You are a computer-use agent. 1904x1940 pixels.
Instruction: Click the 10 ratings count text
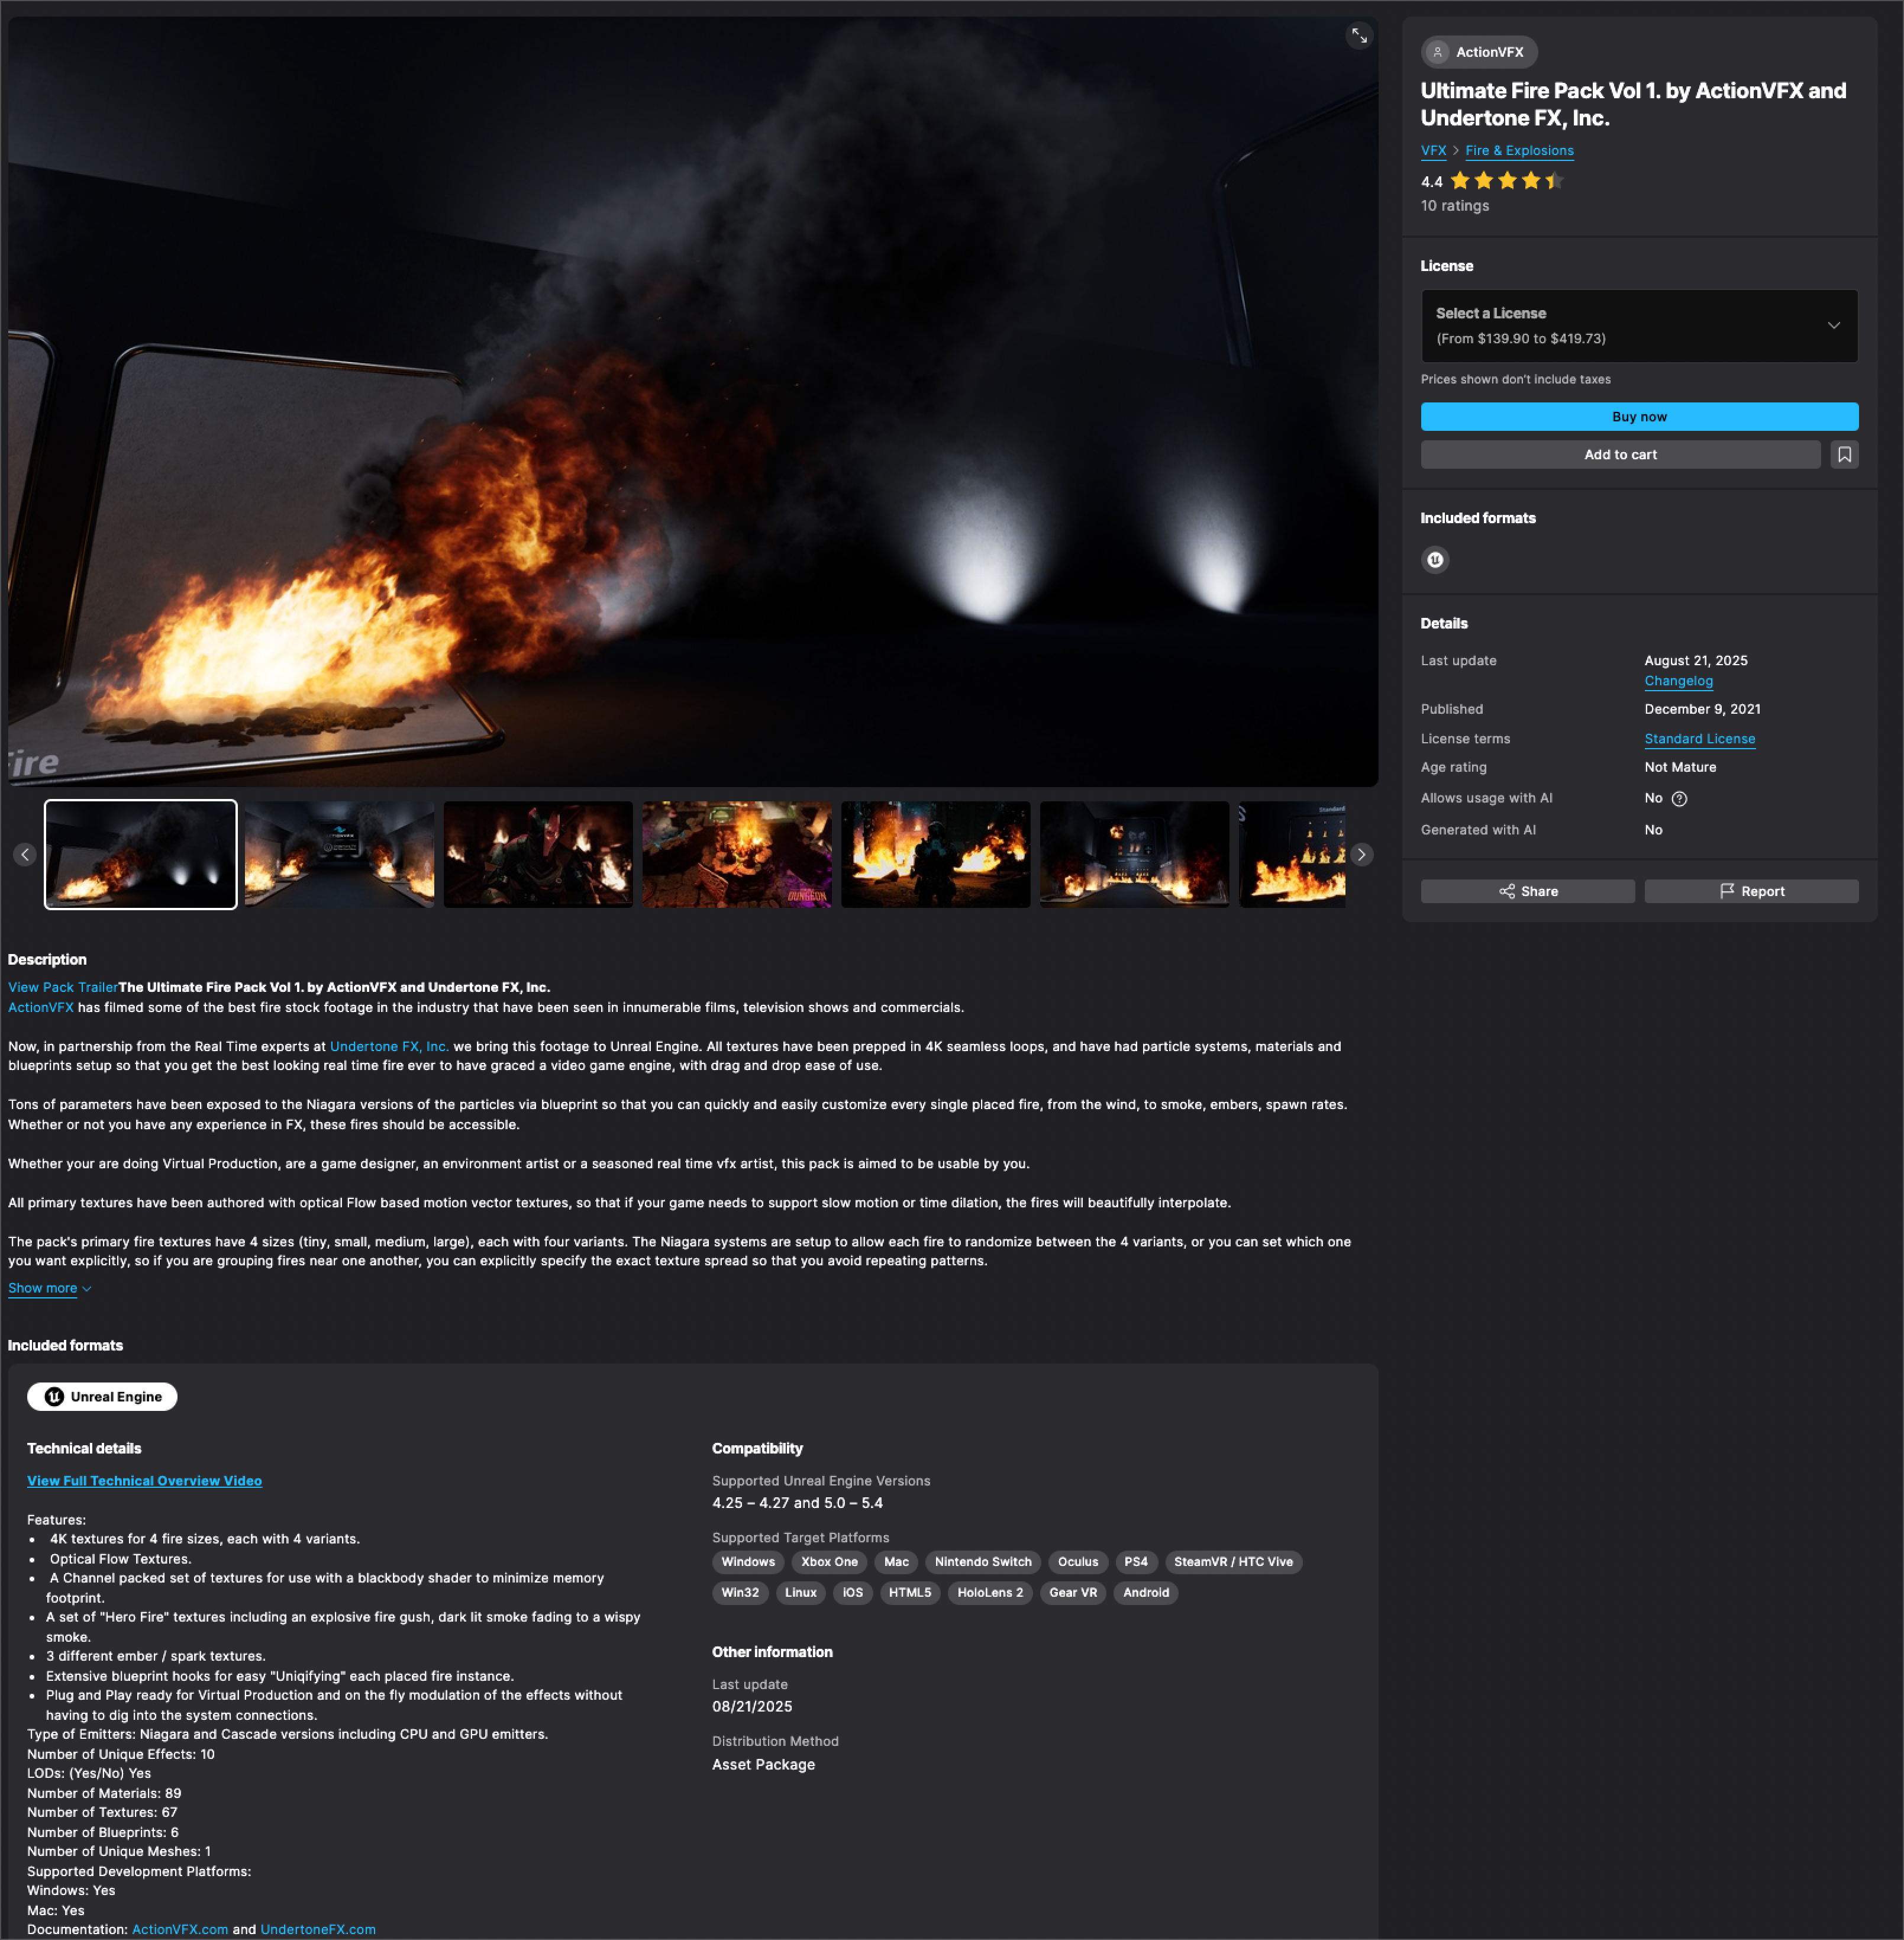(x=1455, y=206)
